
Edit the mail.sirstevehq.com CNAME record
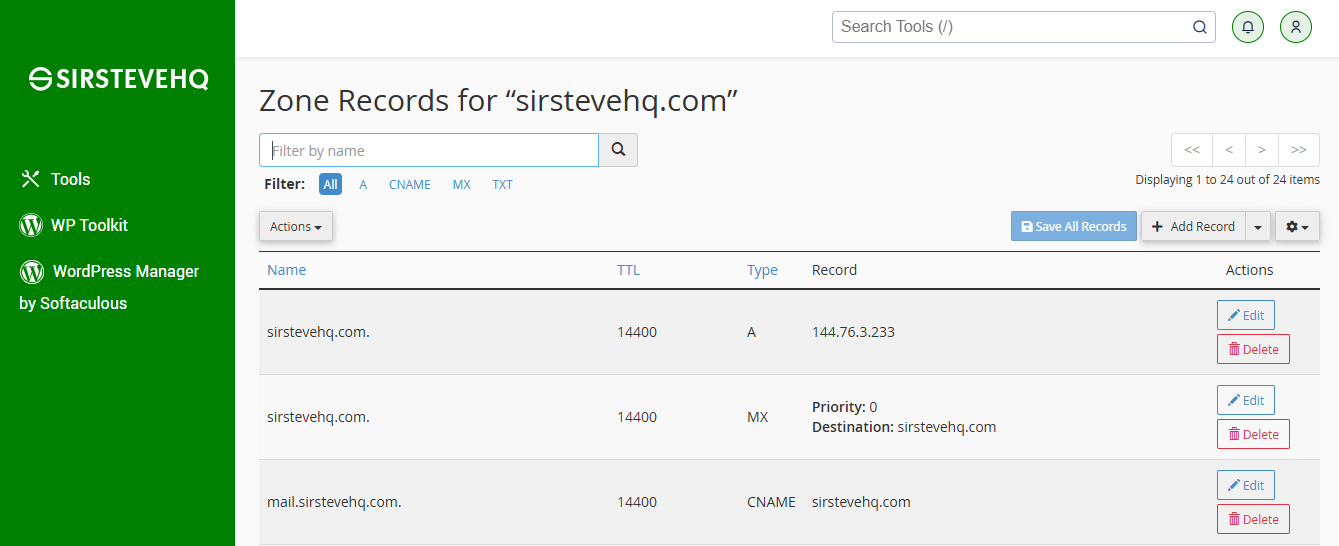click(1245, 485)
